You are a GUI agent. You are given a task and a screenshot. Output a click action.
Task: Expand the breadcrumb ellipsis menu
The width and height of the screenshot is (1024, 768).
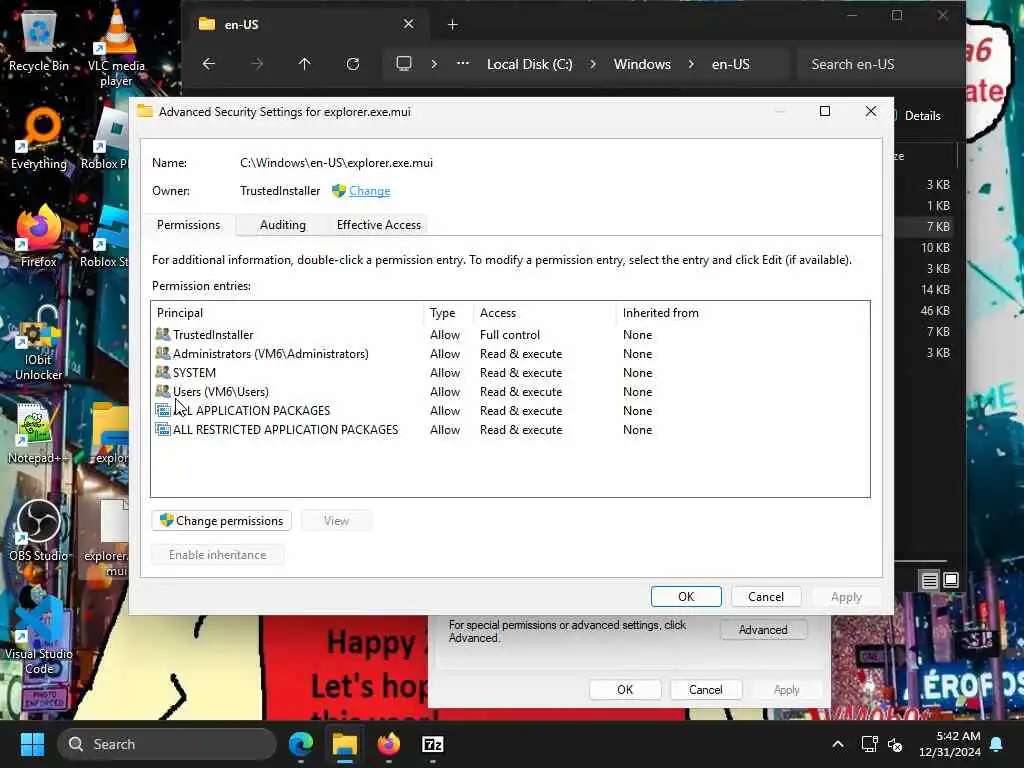point(462,64)
